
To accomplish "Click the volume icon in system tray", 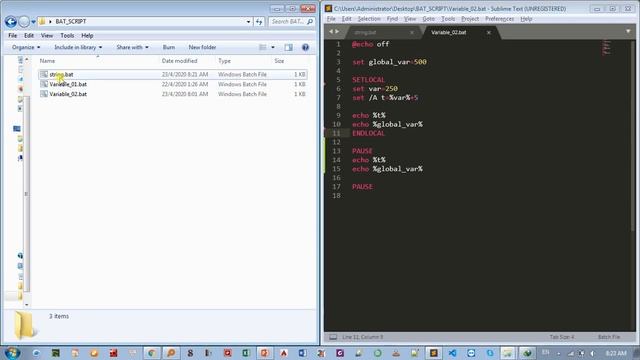I will point(593,353).
